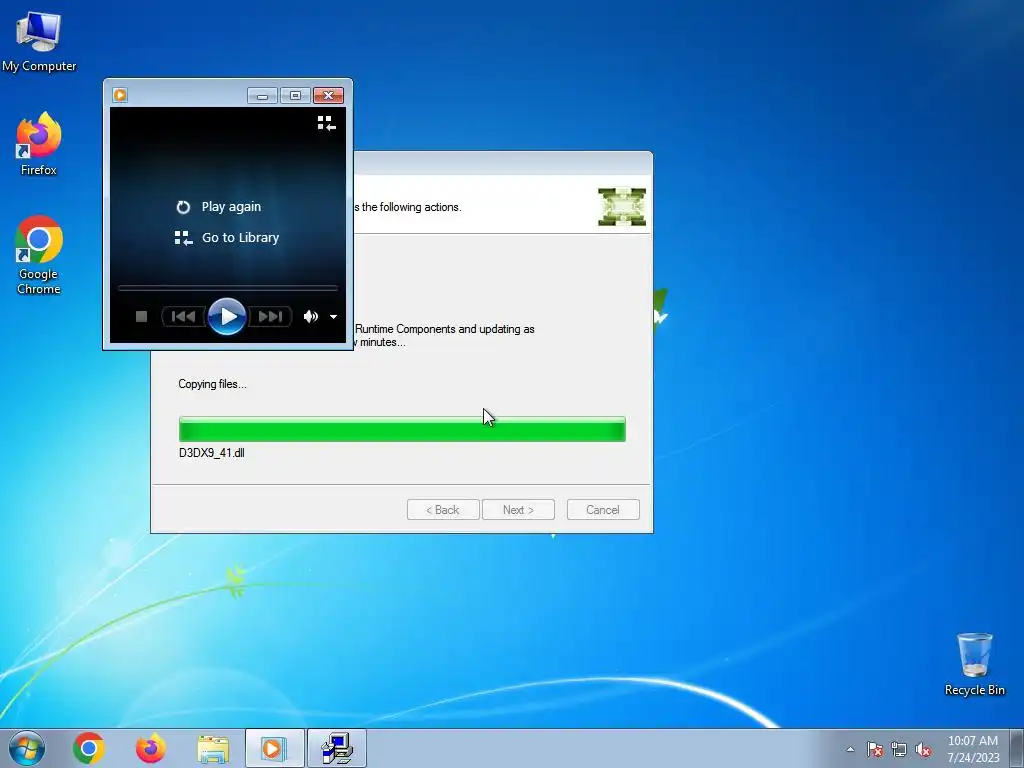The height and width of the screenshot is (768, 1024).
Task: Click the green installer progress bar
Action: pos(402,429)
